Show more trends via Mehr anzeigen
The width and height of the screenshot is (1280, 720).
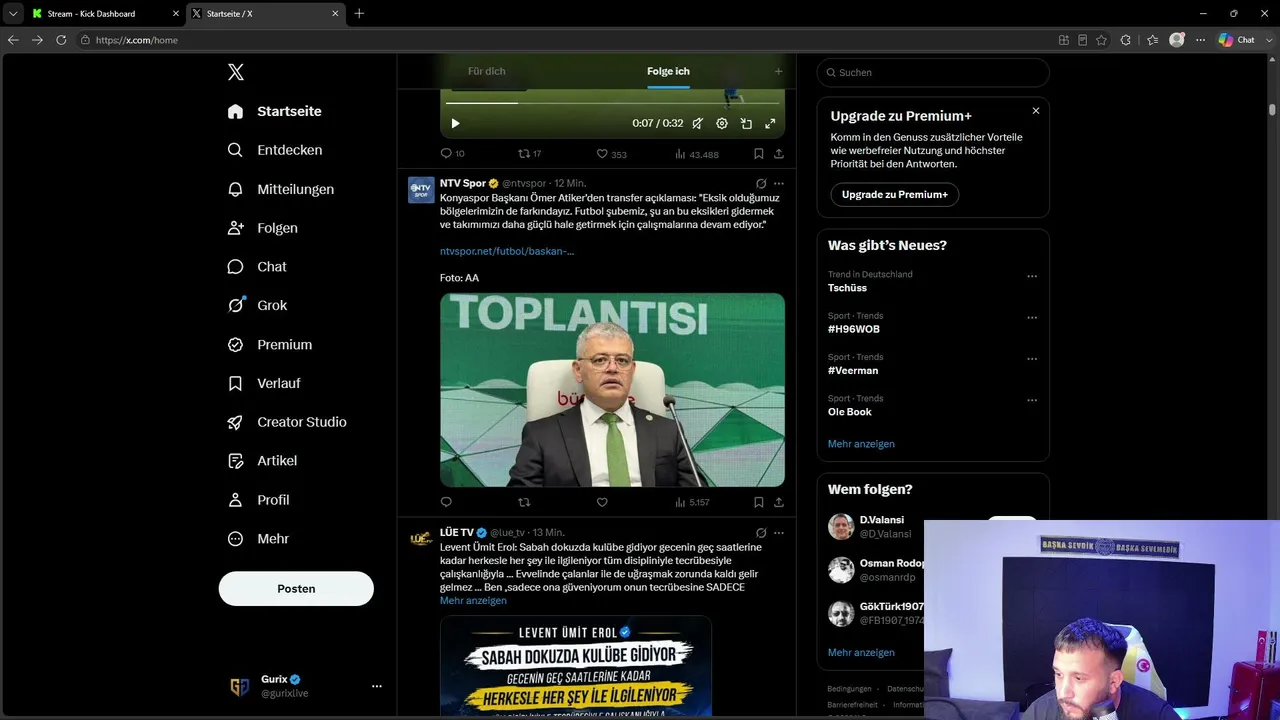tap(861, 444)
